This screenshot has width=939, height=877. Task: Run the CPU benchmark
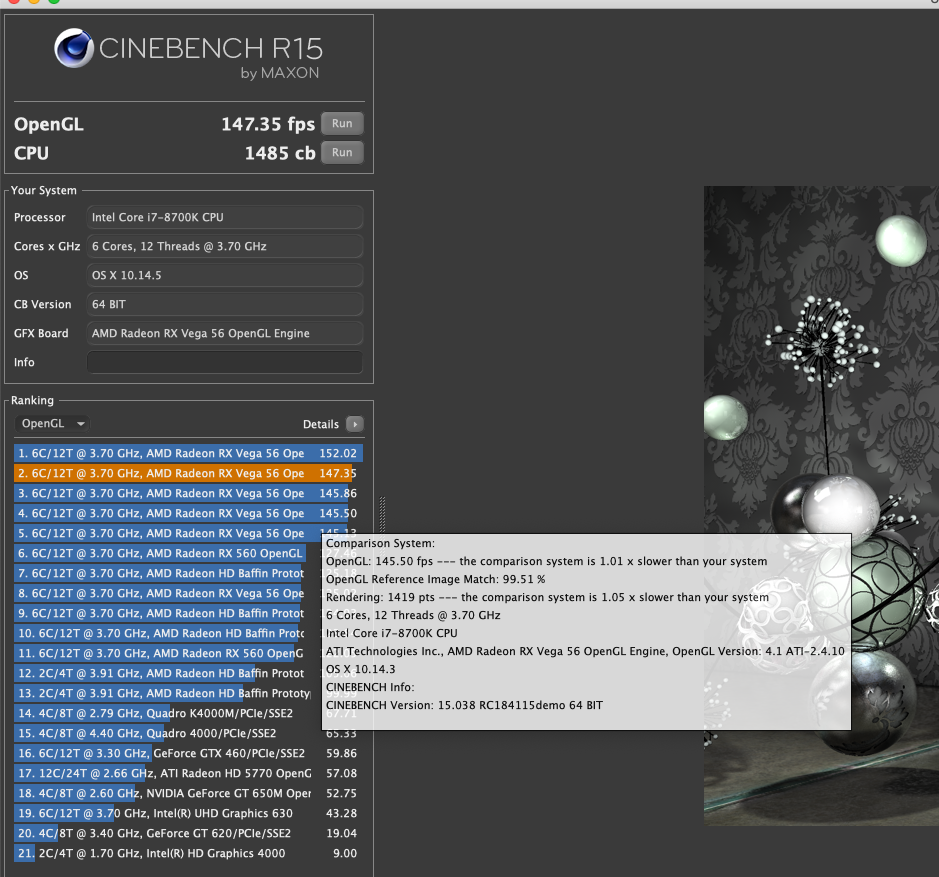click(342, 152)
